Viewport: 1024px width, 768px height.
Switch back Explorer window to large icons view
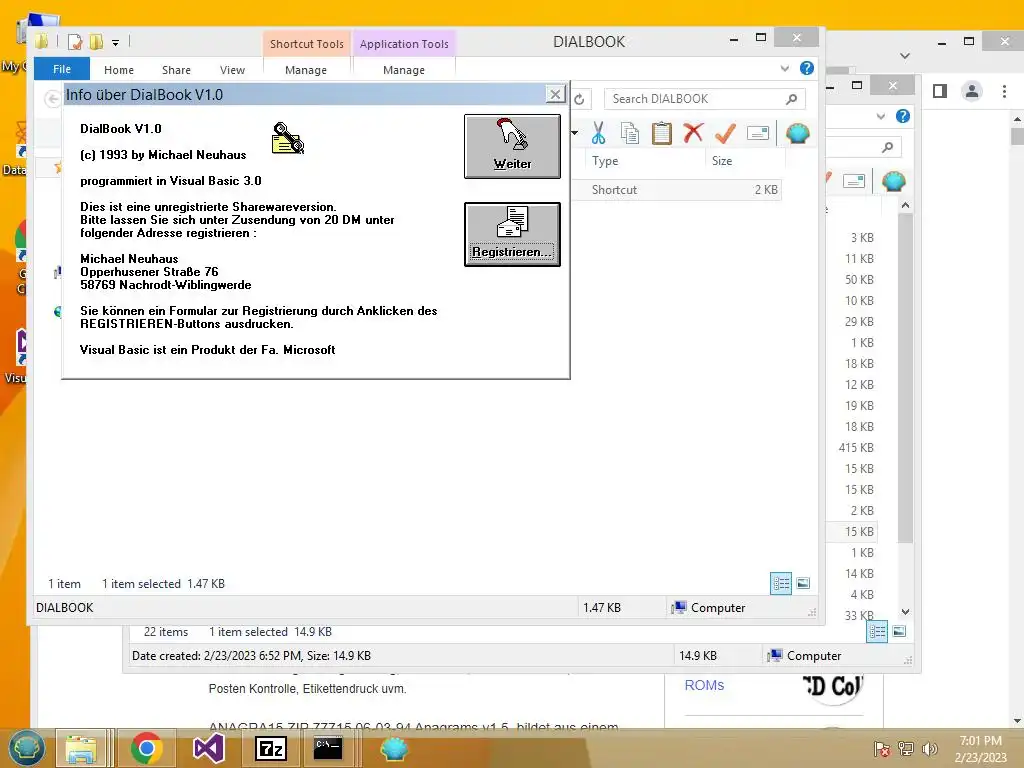(899, 632)
